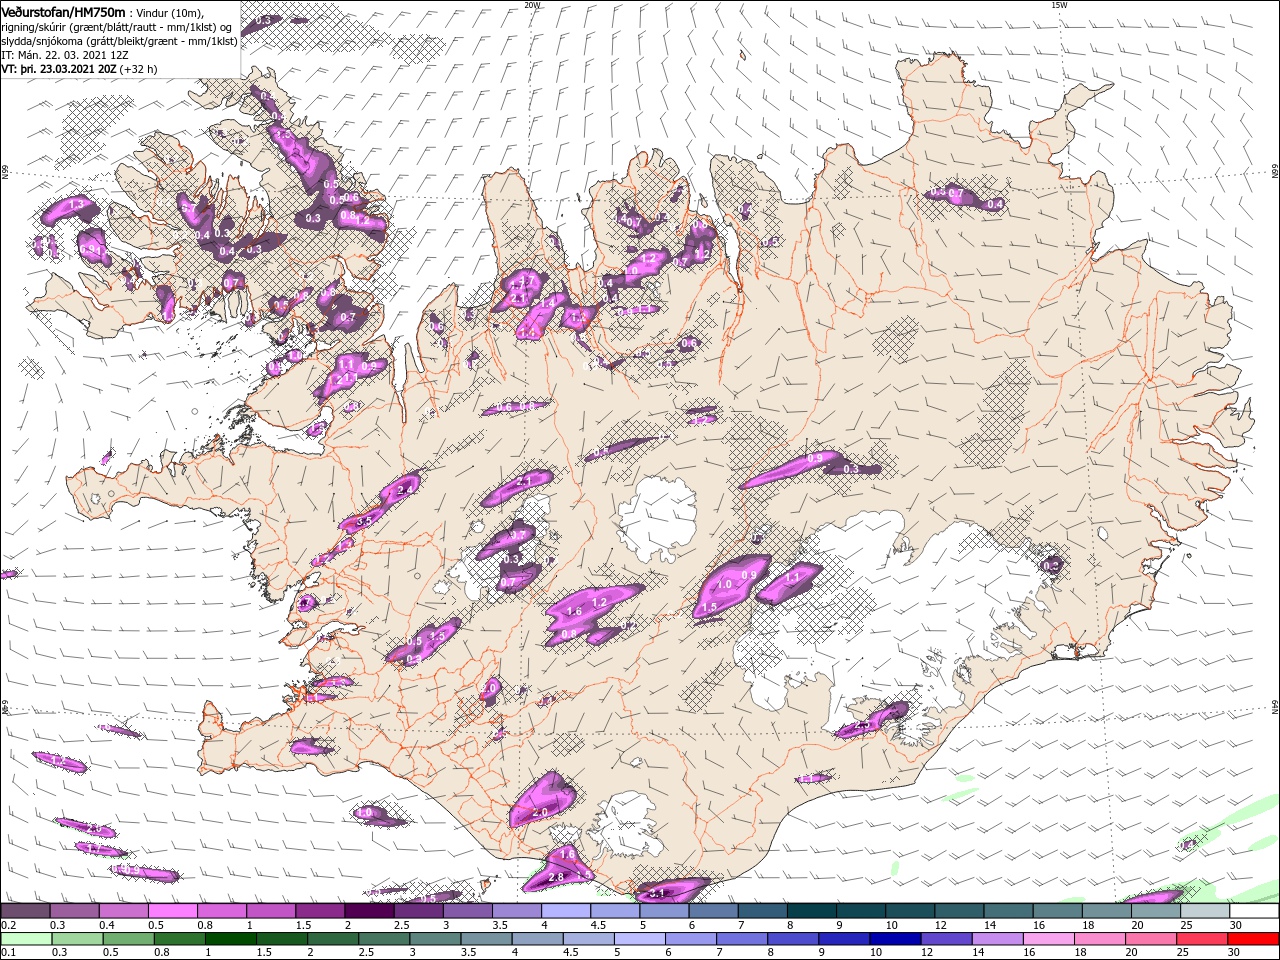Select the bright red swatch labeled 30
The height and width of the screenshot is (960, 1280).
click(1253, 939)
